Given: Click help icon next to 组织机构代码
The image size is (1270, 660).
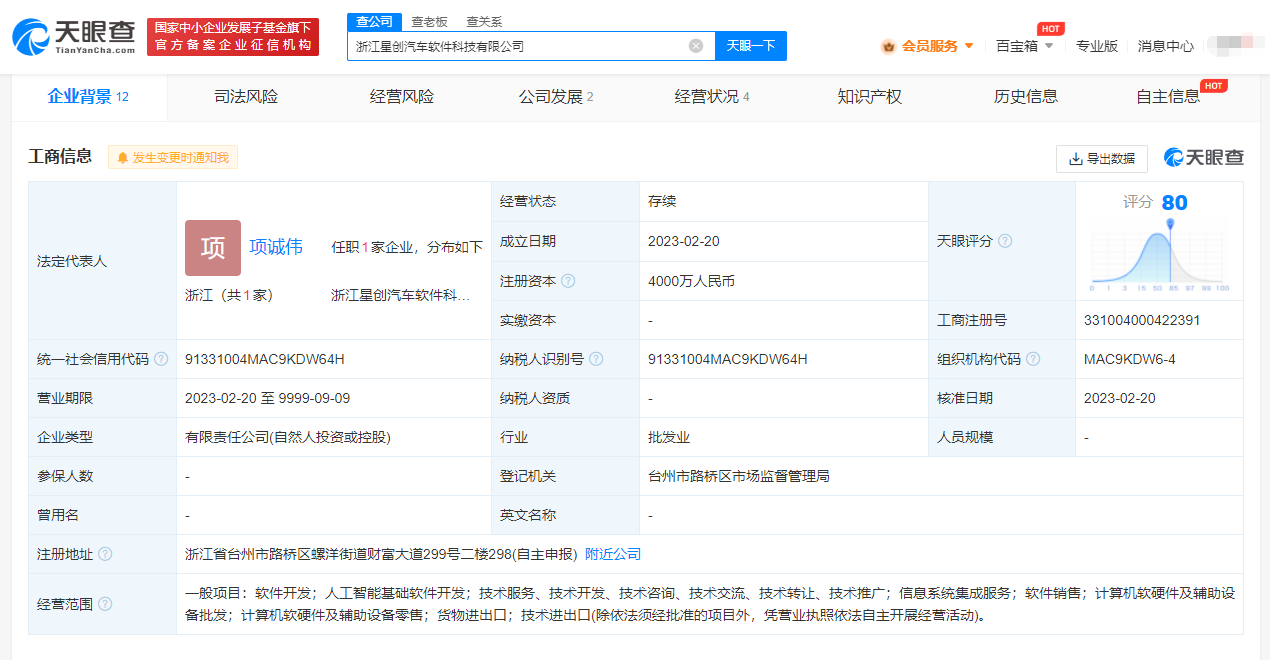Looking at the screenshot, I should [x=1033, y=360].
